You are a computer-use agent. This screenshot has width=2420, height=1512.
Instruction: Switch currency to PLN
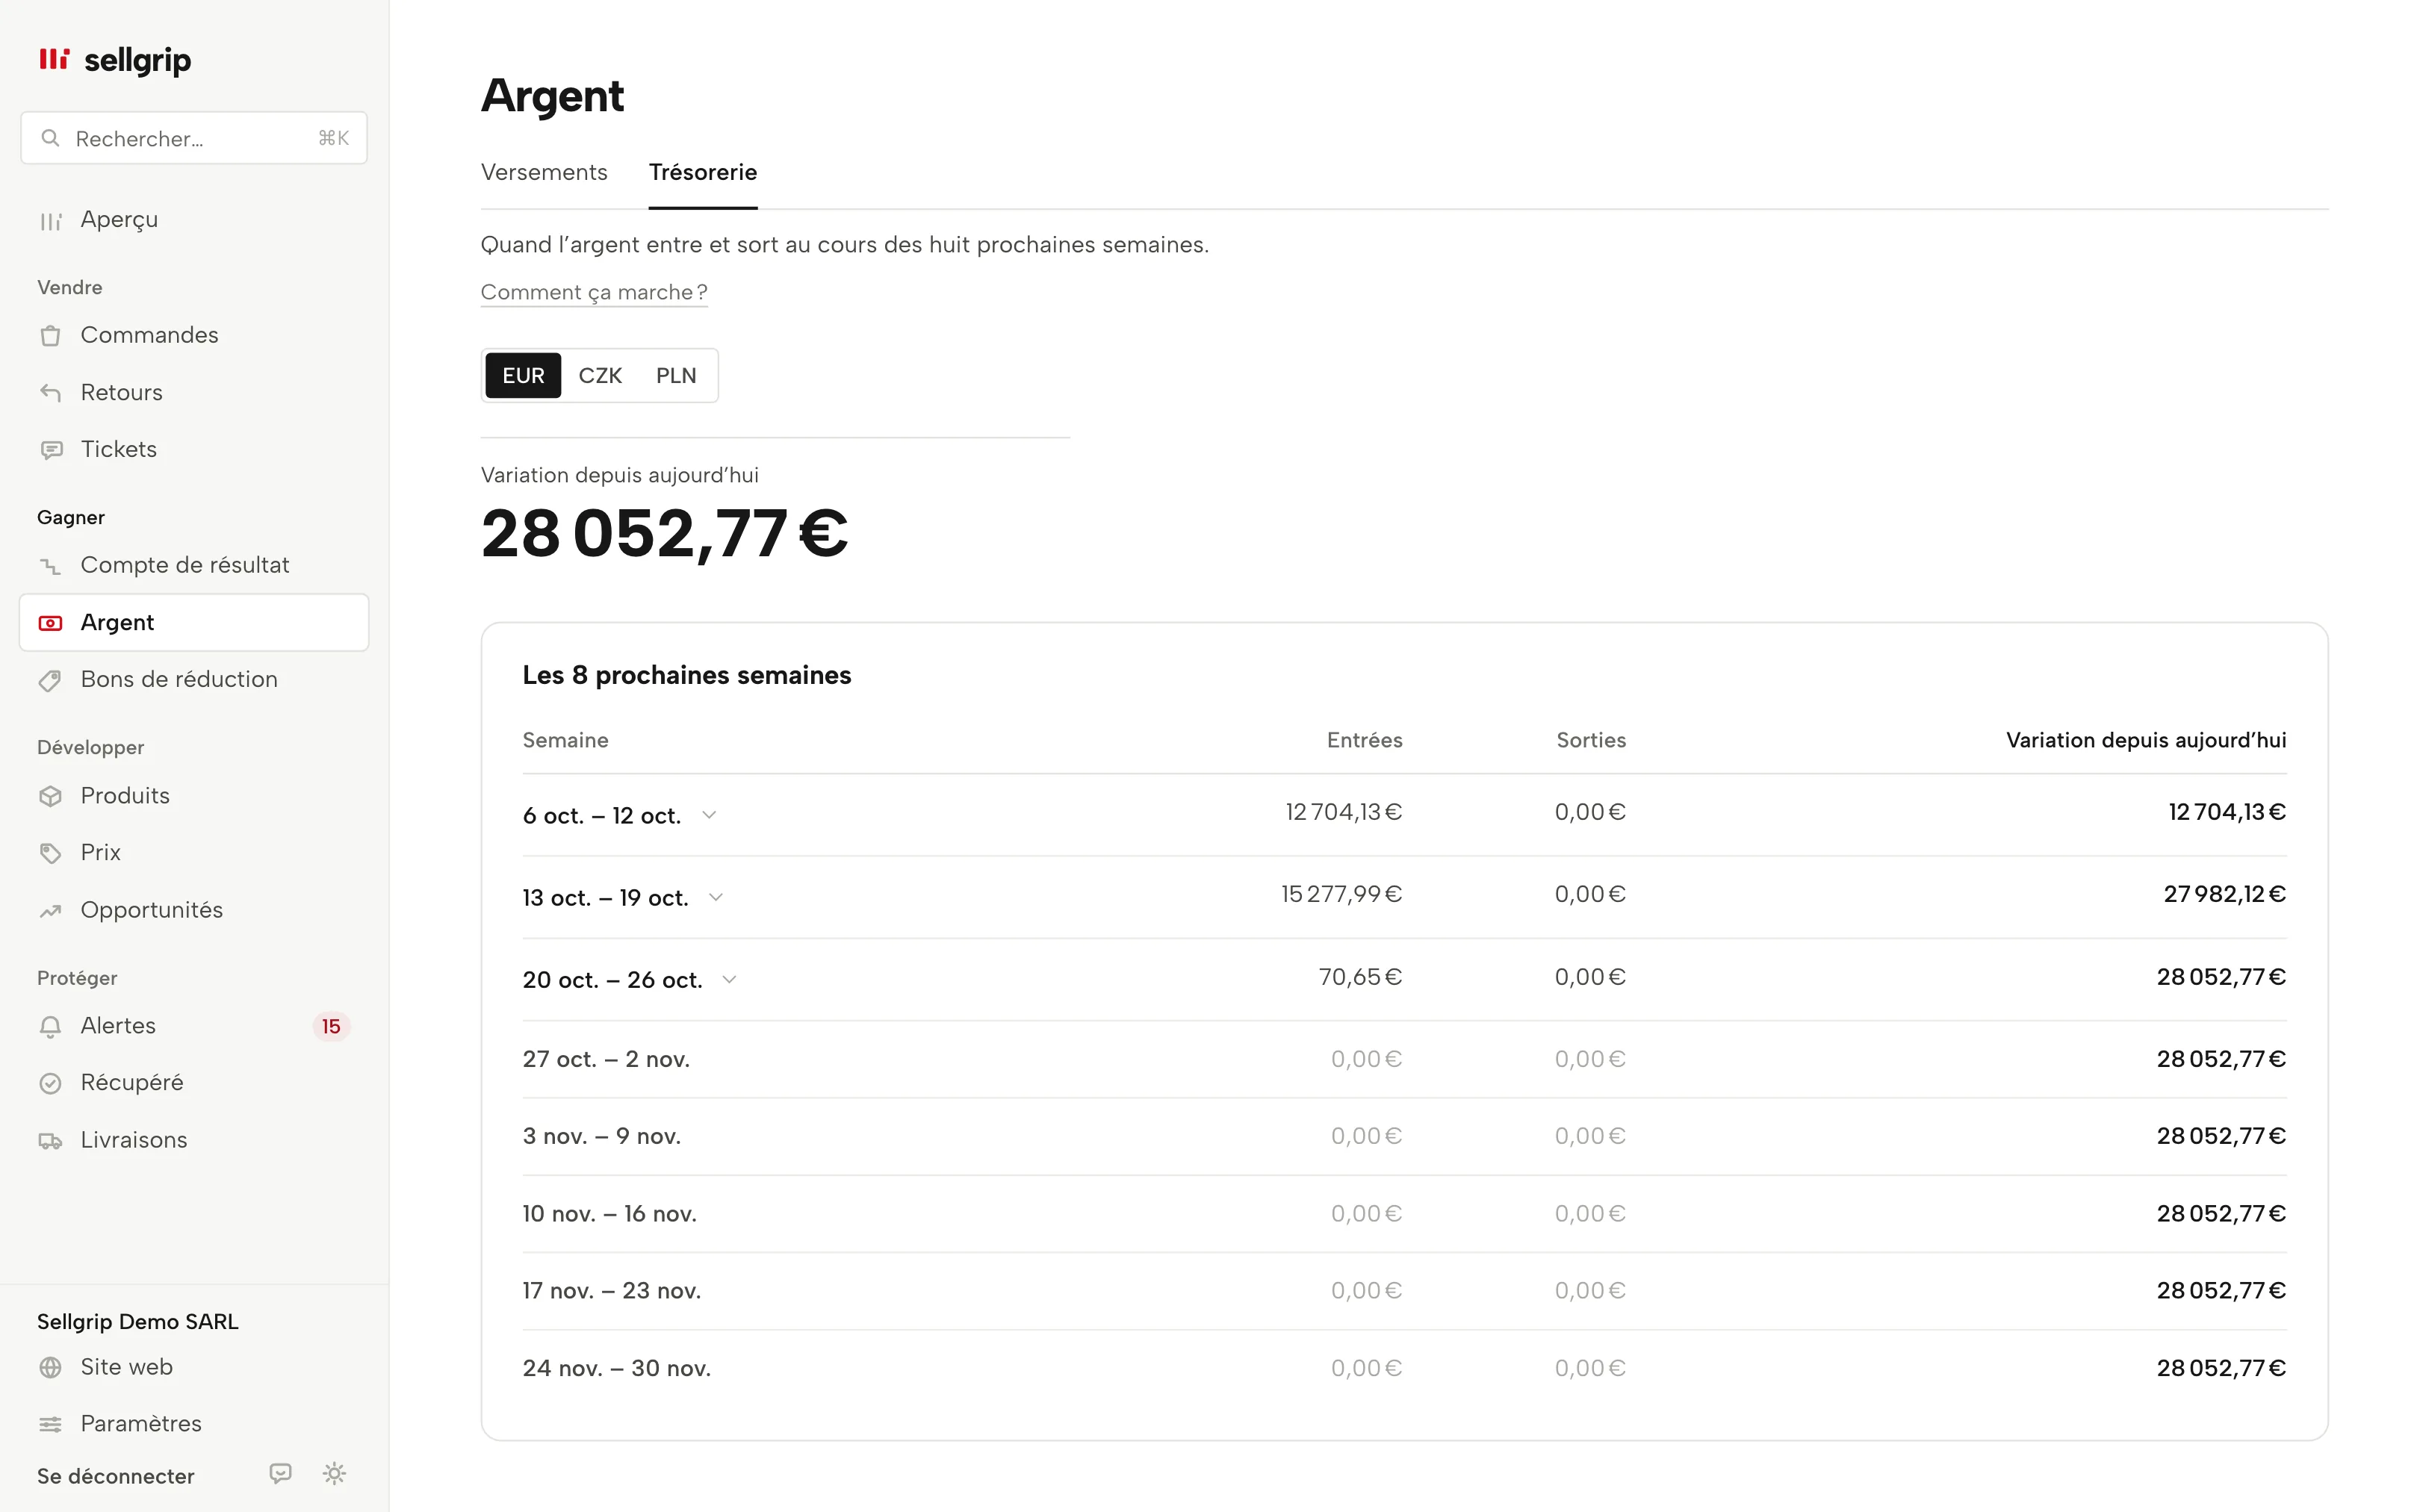[676, 376]
